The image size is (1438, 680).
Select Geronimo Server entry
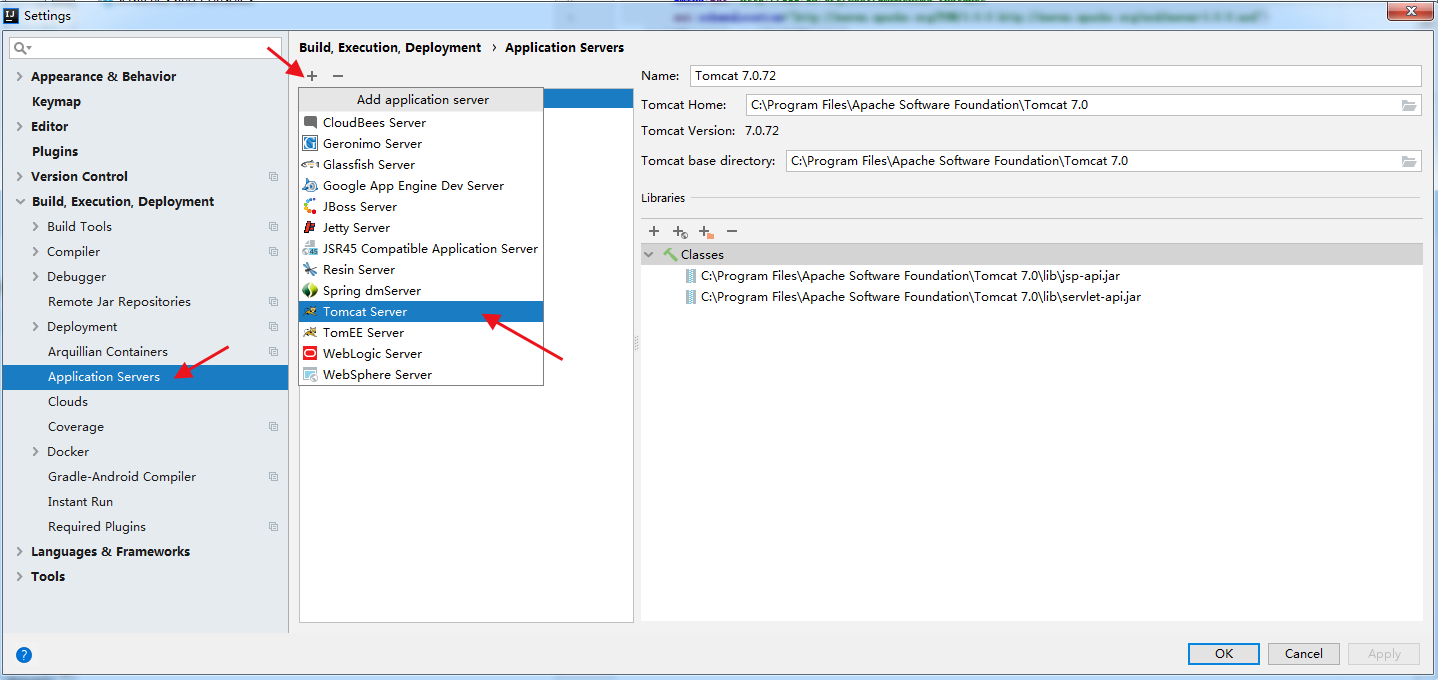[421, 143]
